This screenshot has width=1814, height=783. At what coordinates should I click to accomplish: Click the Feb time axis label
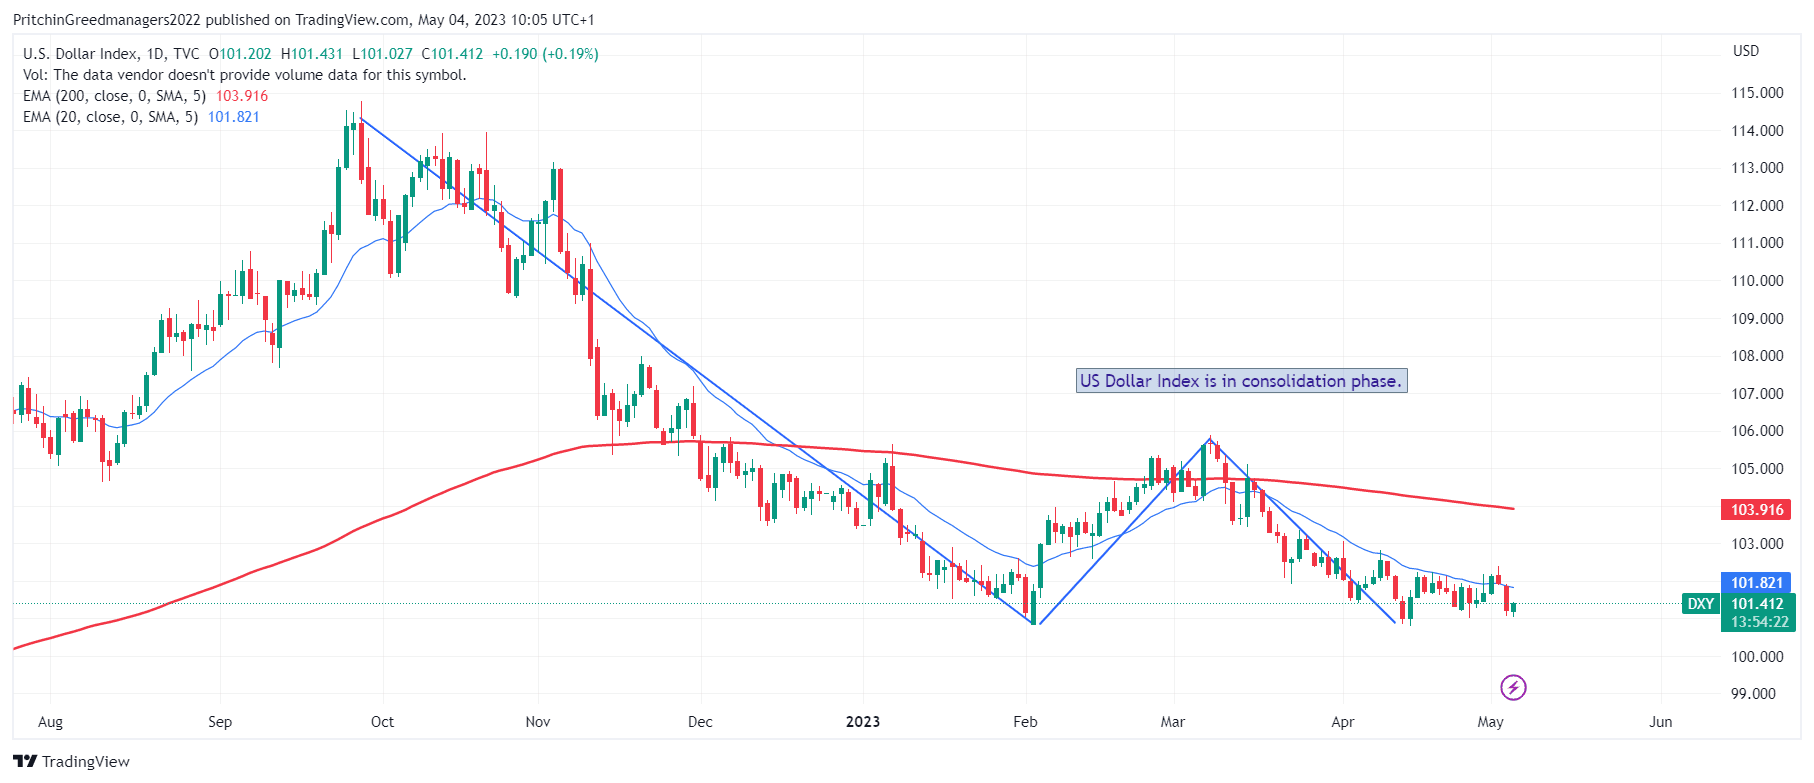pyautogui.click(x=1025, y=722)
